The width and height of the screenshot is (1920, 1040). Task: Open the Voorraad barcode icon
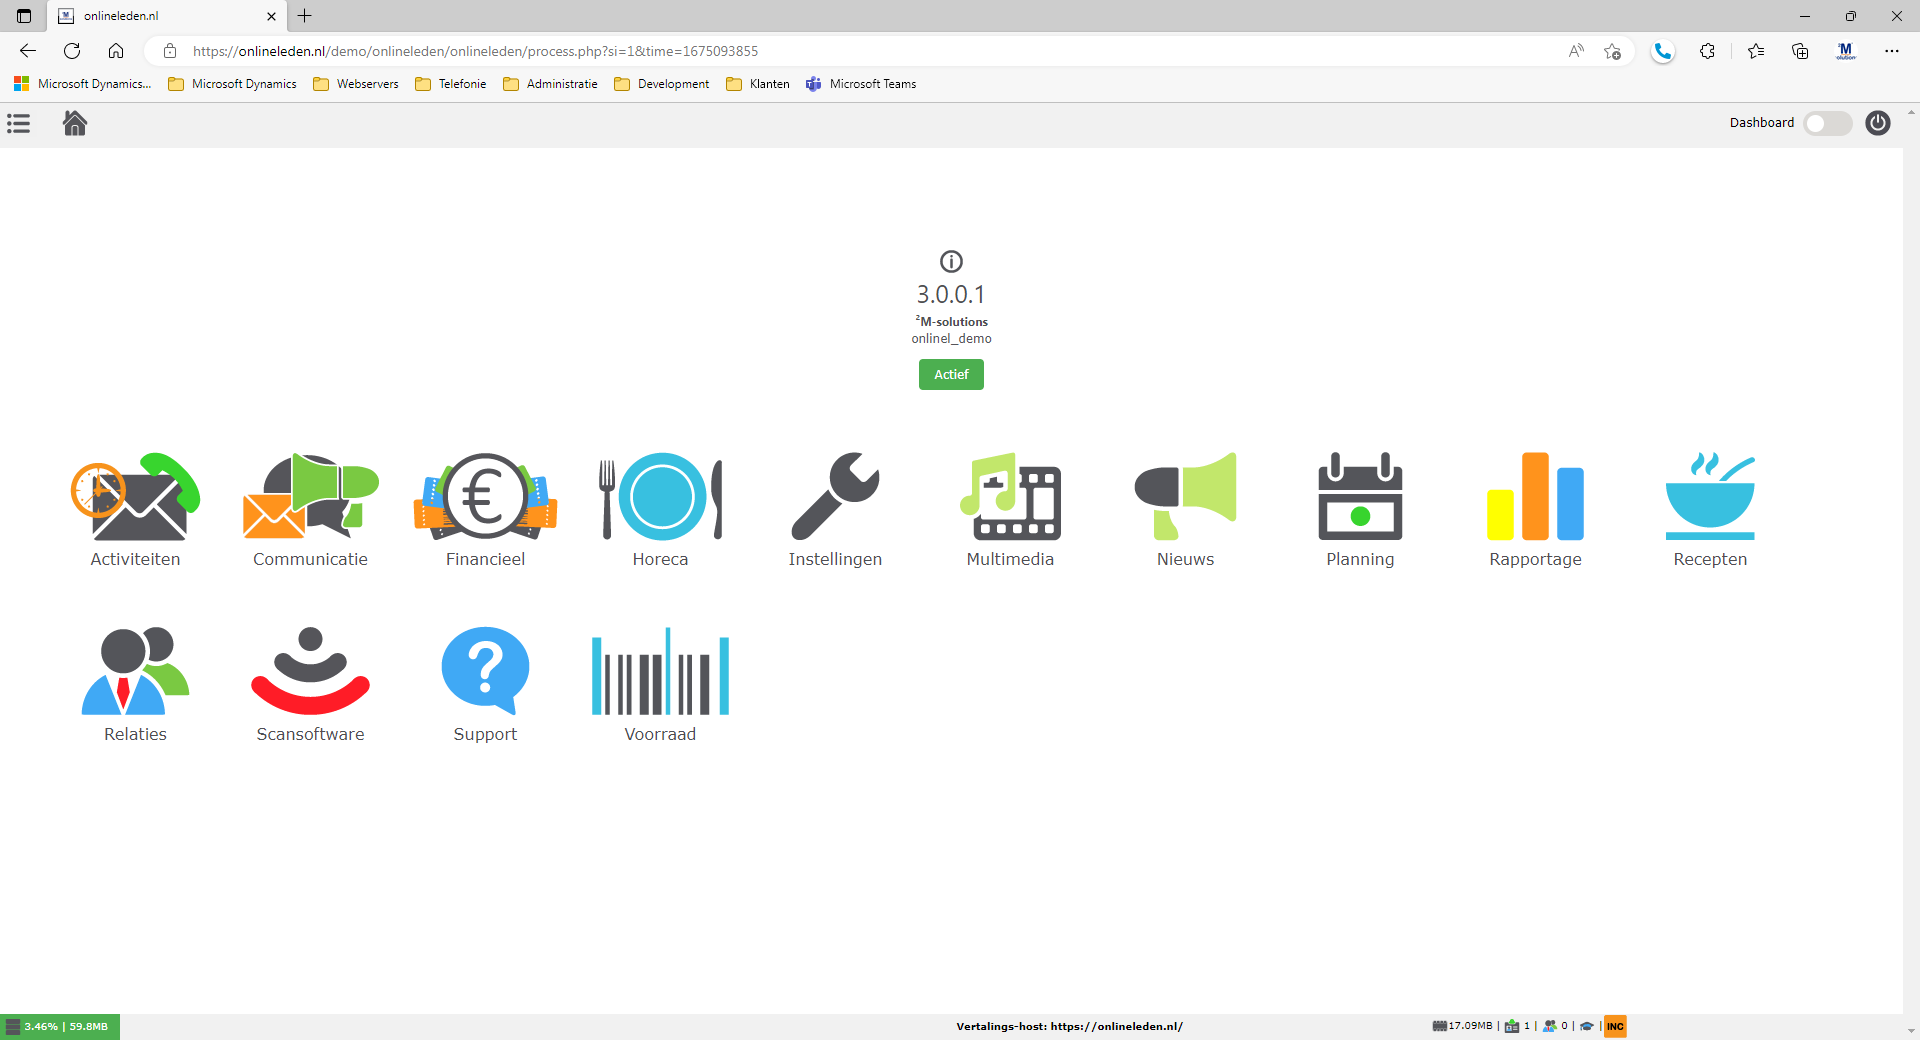coord(660,672)
